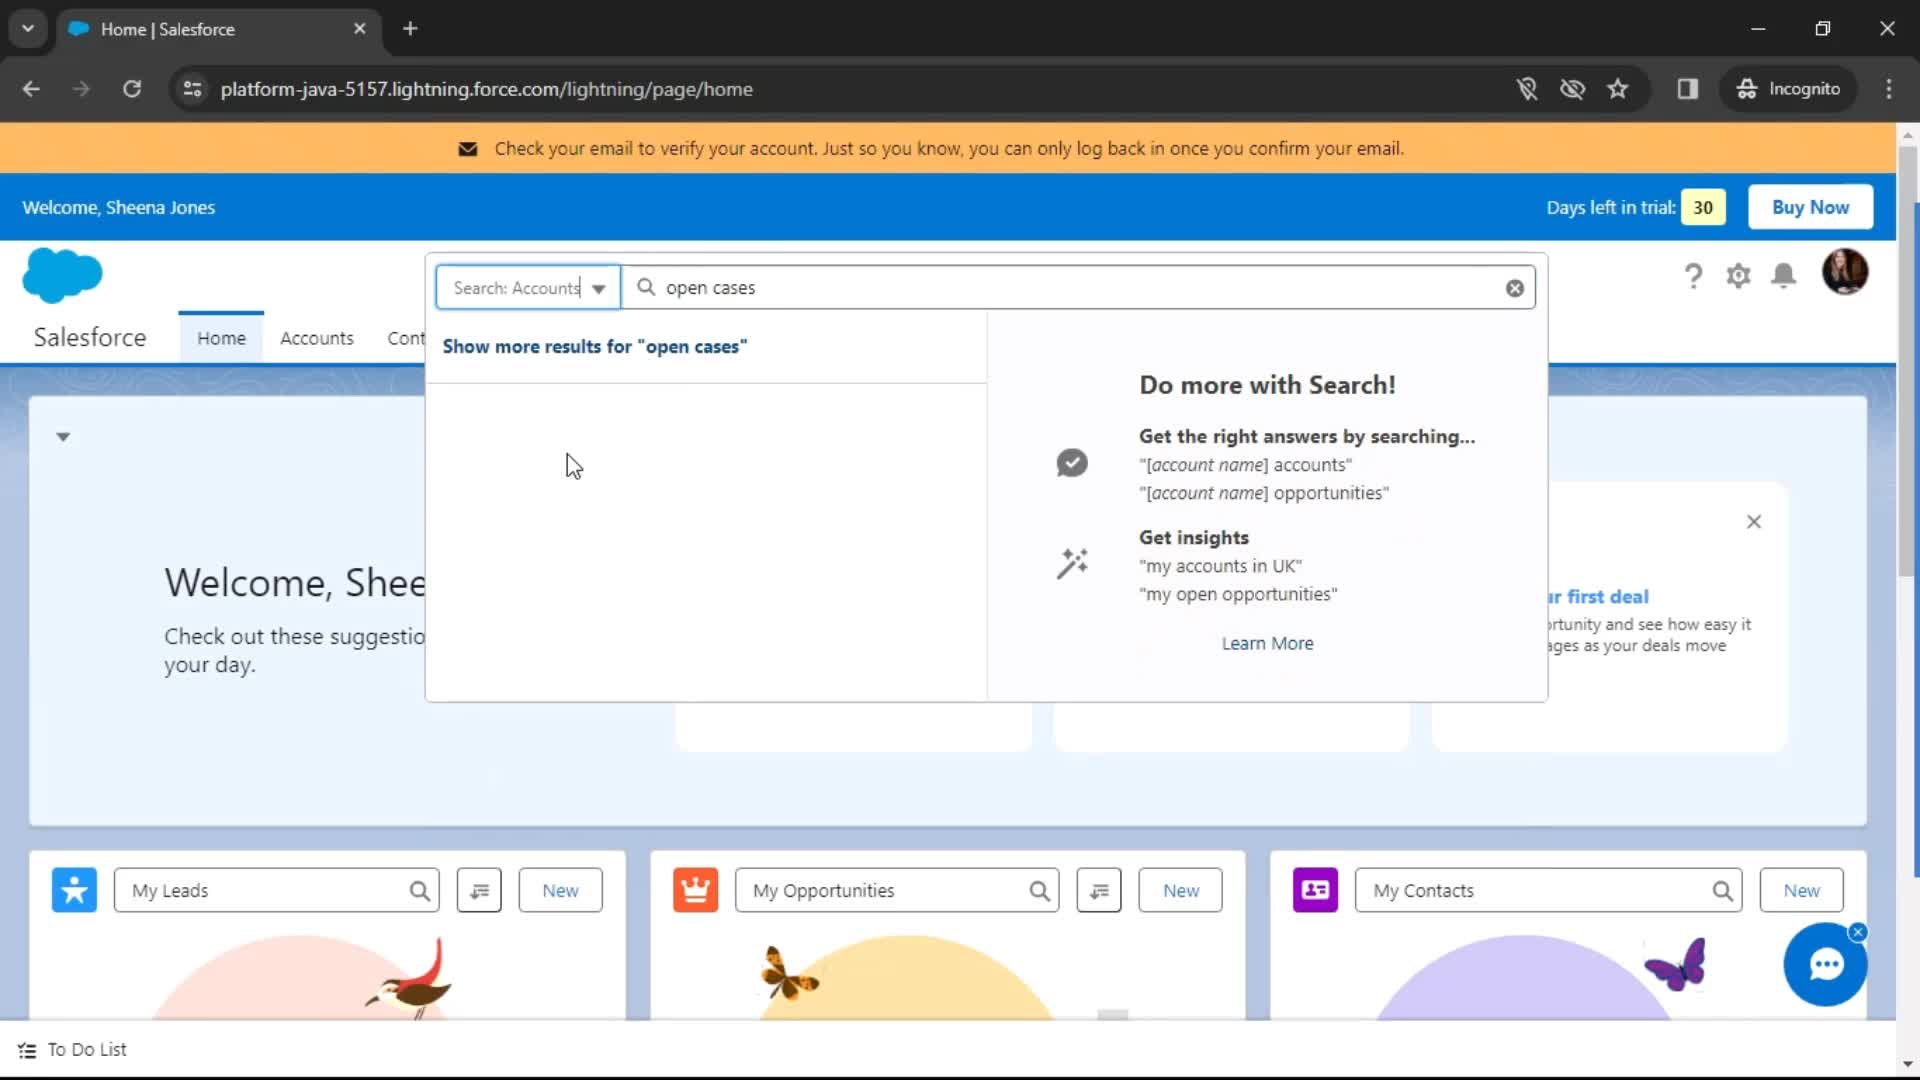This screenshot has width=1920, height=1080.
Task: Create a New lead
Action: 560,890
